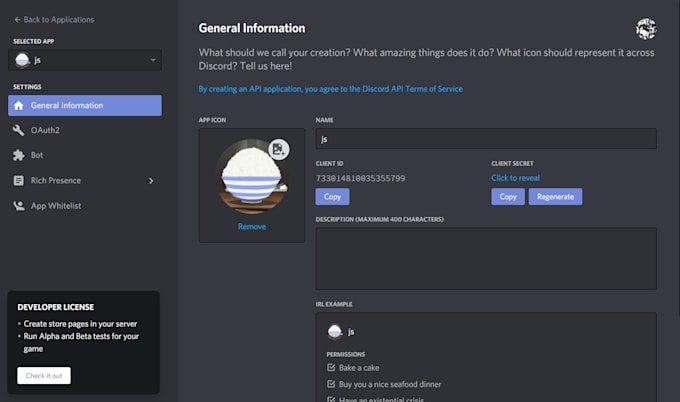Click the Check it out button
The height and width of the screenshot is (402, 680).
tap(44, 376)
